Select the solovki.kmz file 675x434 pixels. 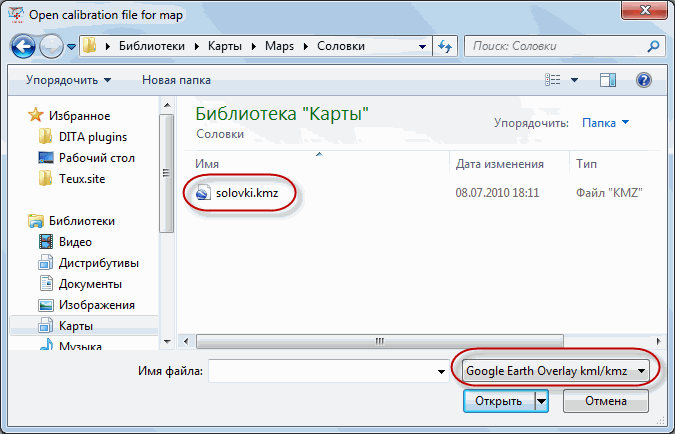tap(246, 191)
